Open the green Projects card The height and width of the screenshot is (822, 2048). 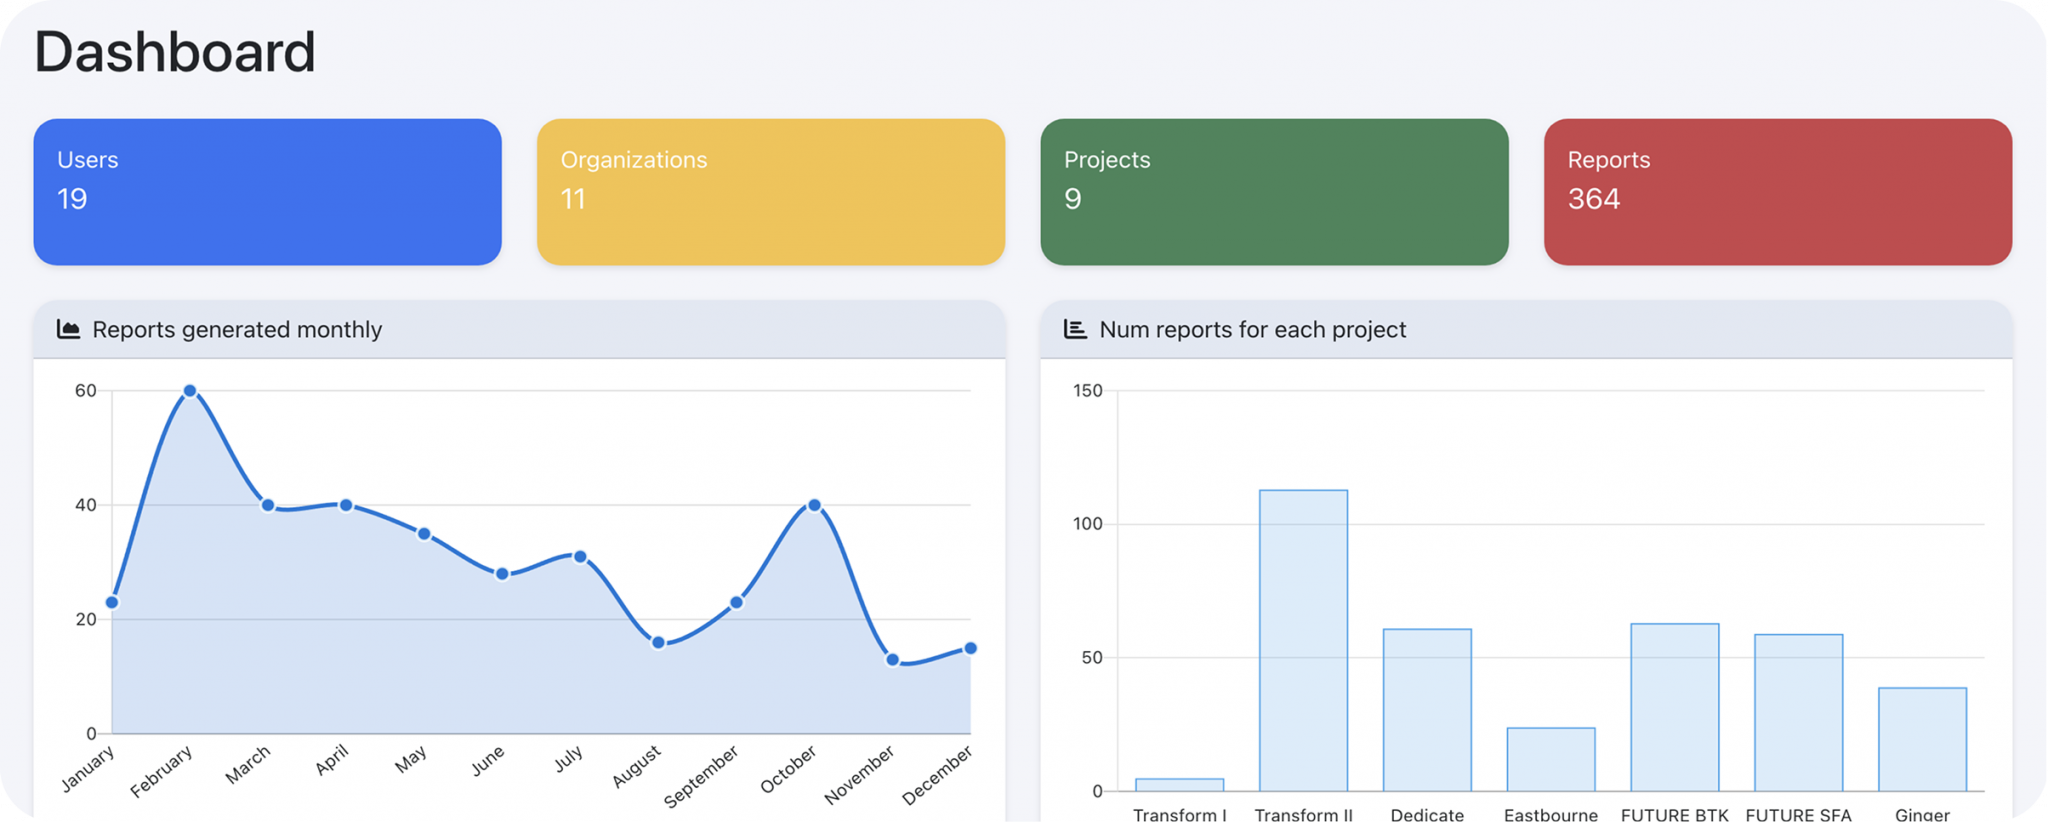pos(1274,192)
